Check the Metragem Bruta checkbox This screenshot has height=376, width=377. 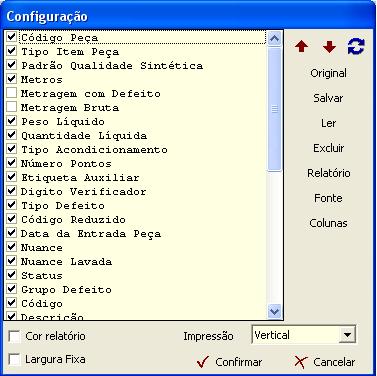tap(12, 106)
